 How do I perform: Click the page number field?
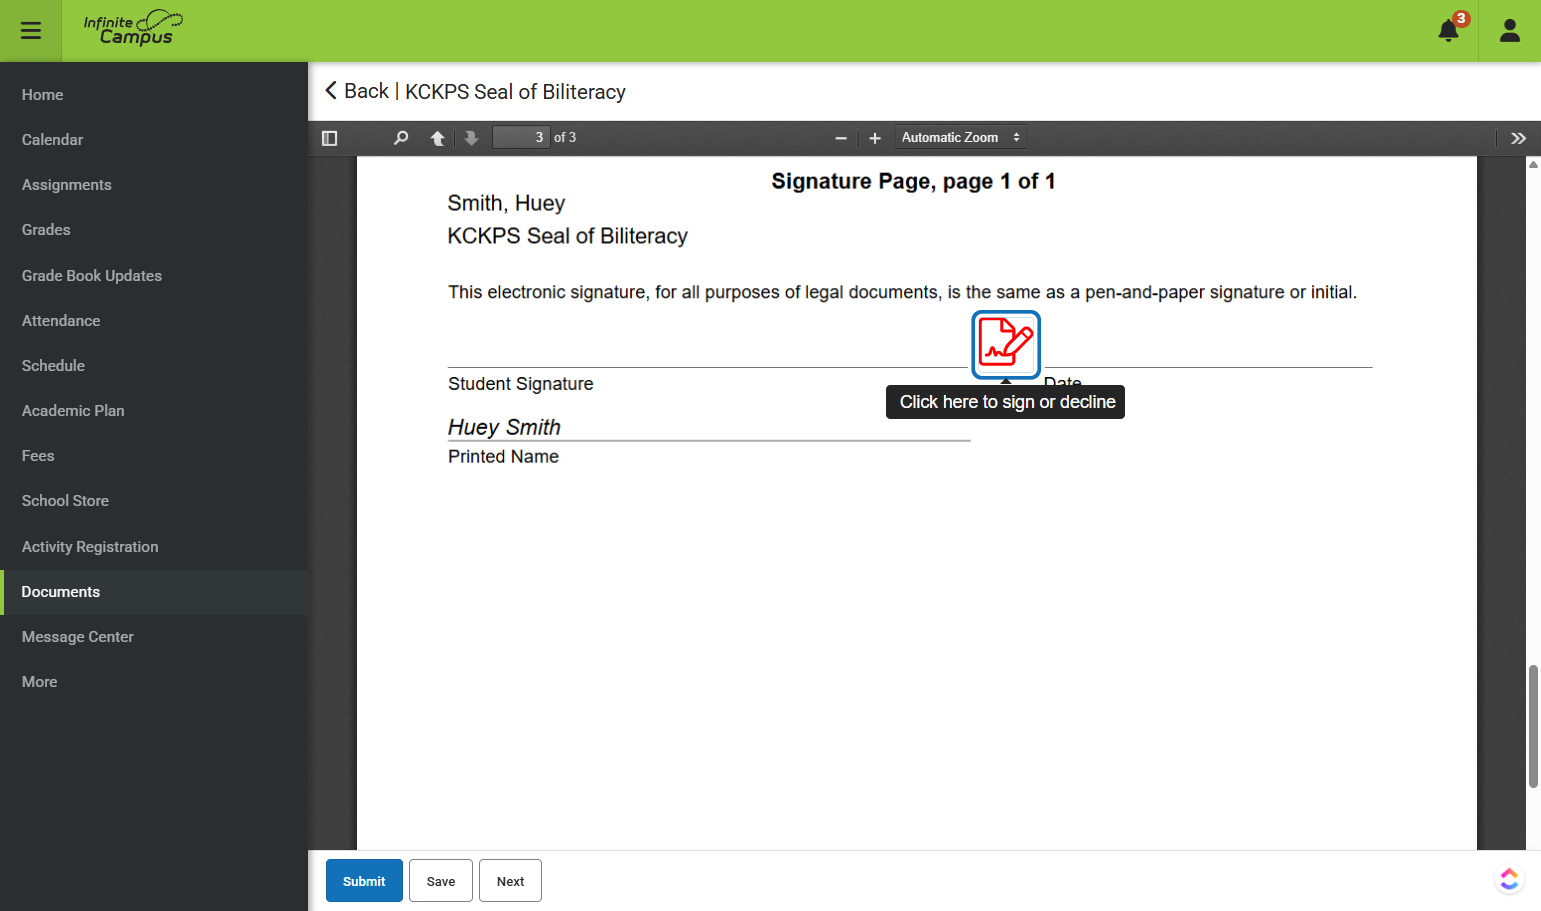(521, 138)
